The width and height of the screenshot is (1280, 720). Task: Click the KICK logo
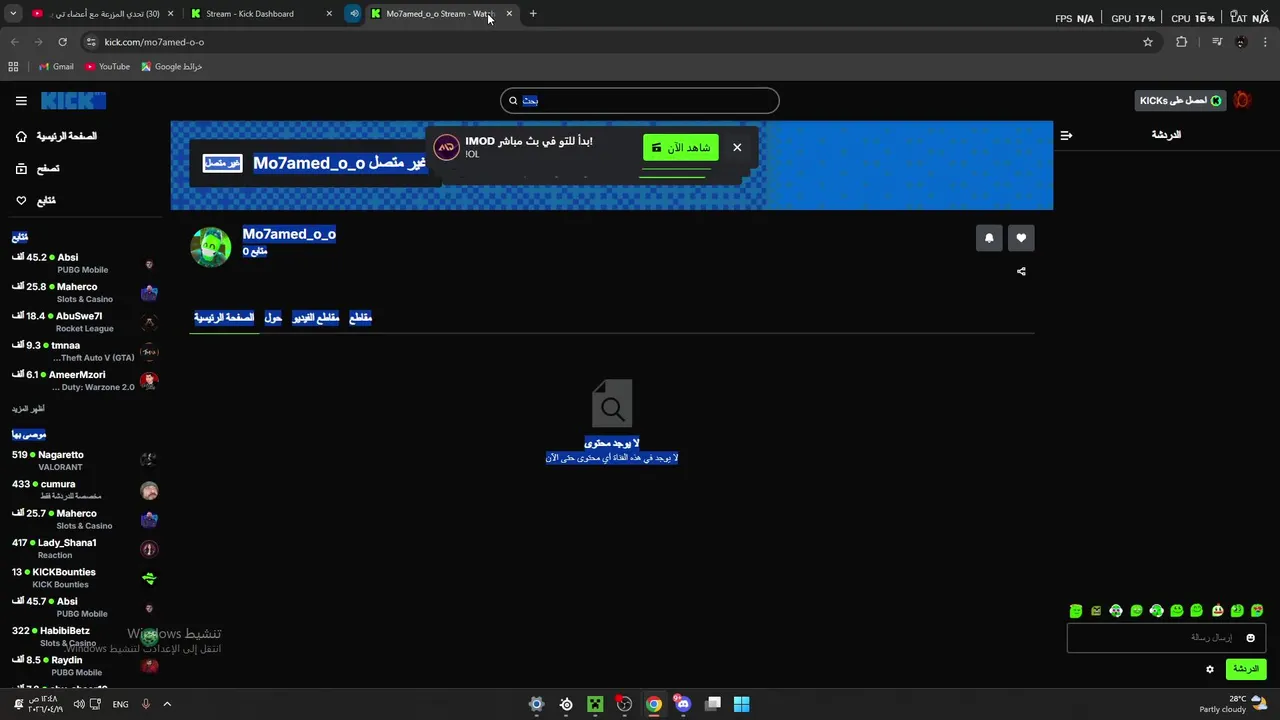pos(73,100)
